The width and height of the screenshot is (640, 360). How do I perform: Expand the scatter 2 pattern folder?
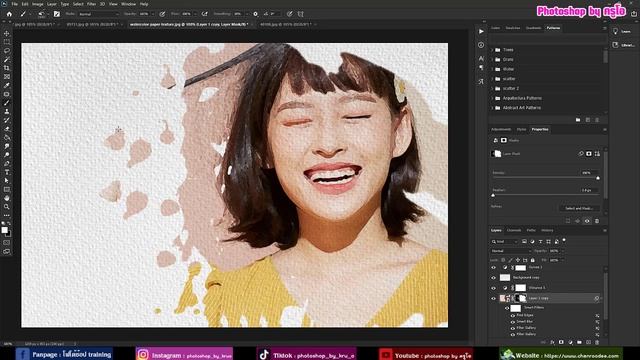(493, 89)
